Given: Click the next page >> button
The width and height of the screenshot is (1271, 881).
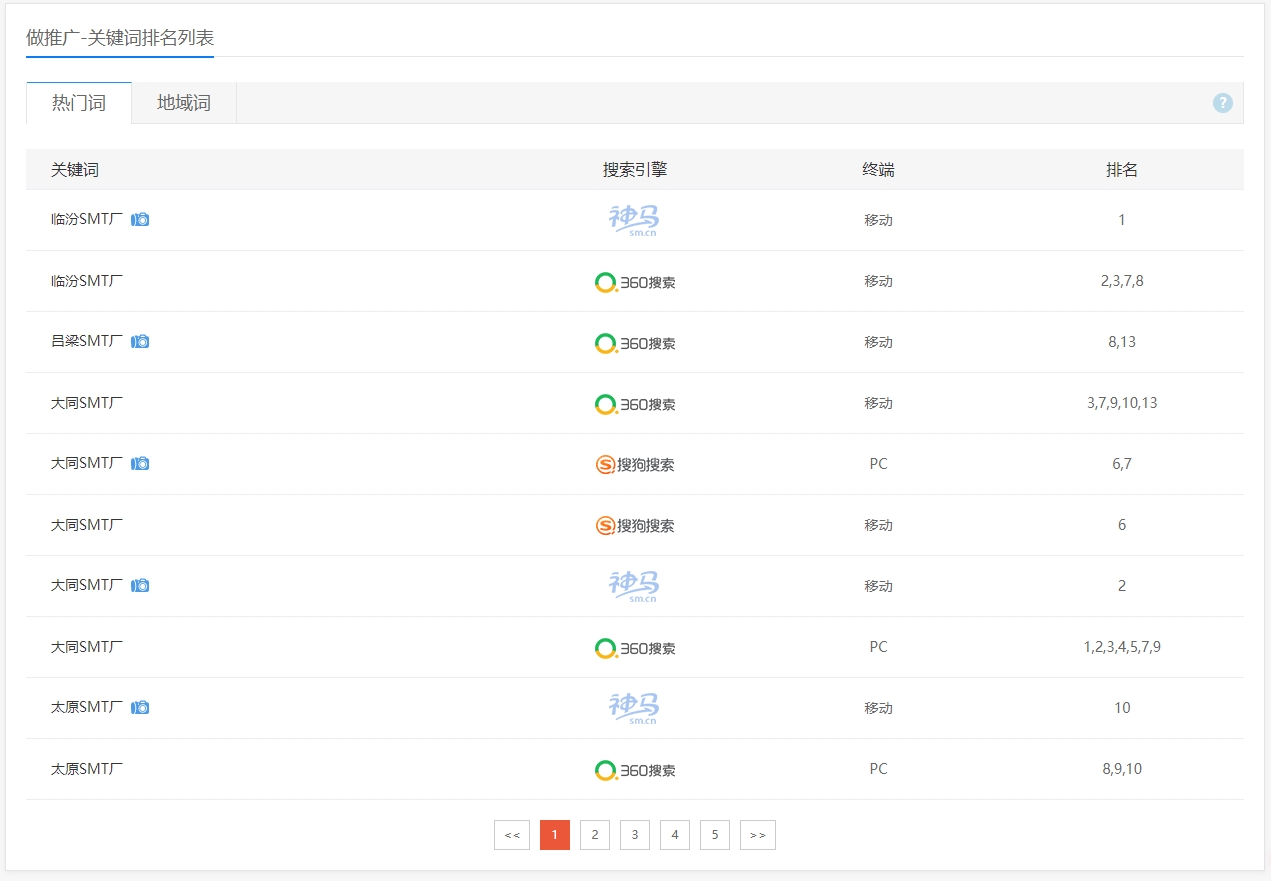Looking at the screenshot, I should (757, 835).
